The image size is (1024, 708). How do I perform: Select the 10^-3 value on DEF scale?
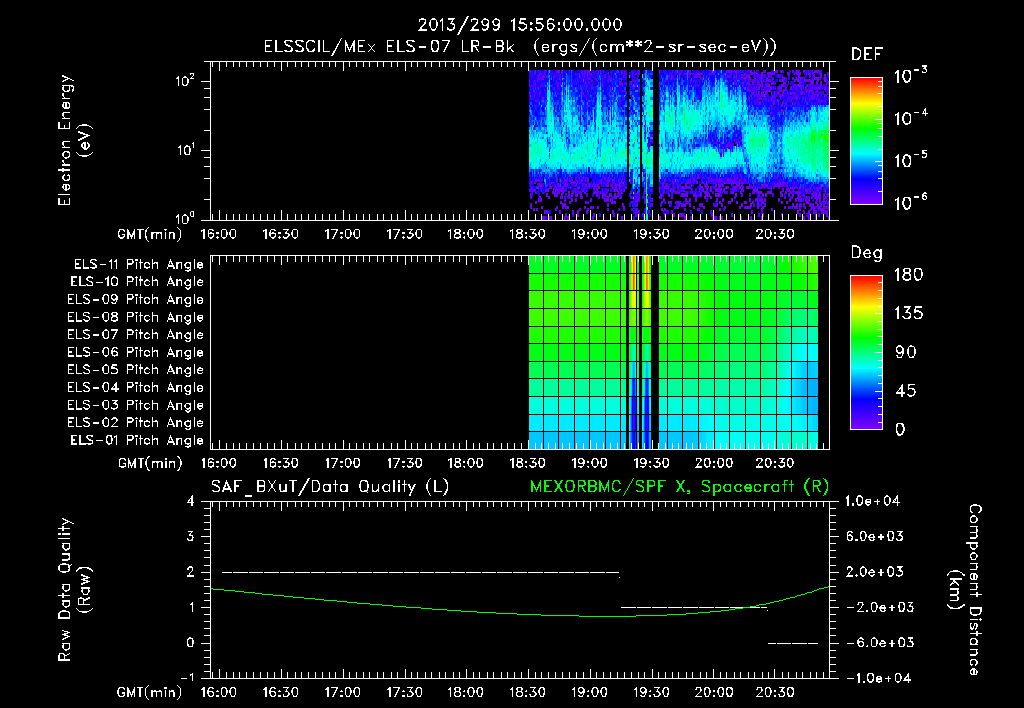point(910,76)
